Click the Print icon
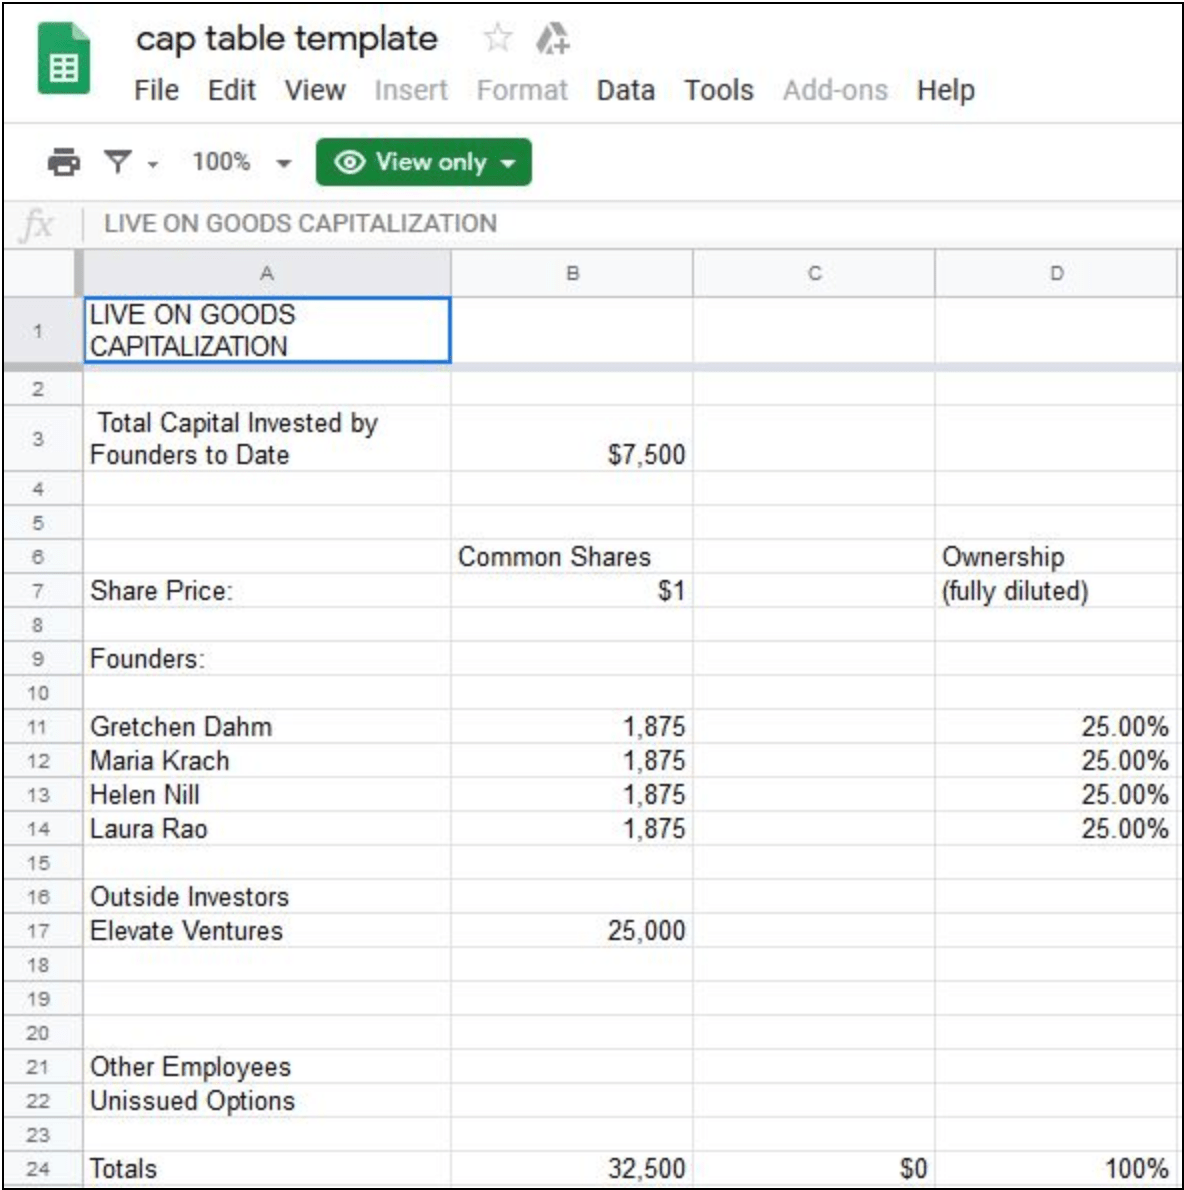Viewport: 1184px width, 1190px height. 63,161
